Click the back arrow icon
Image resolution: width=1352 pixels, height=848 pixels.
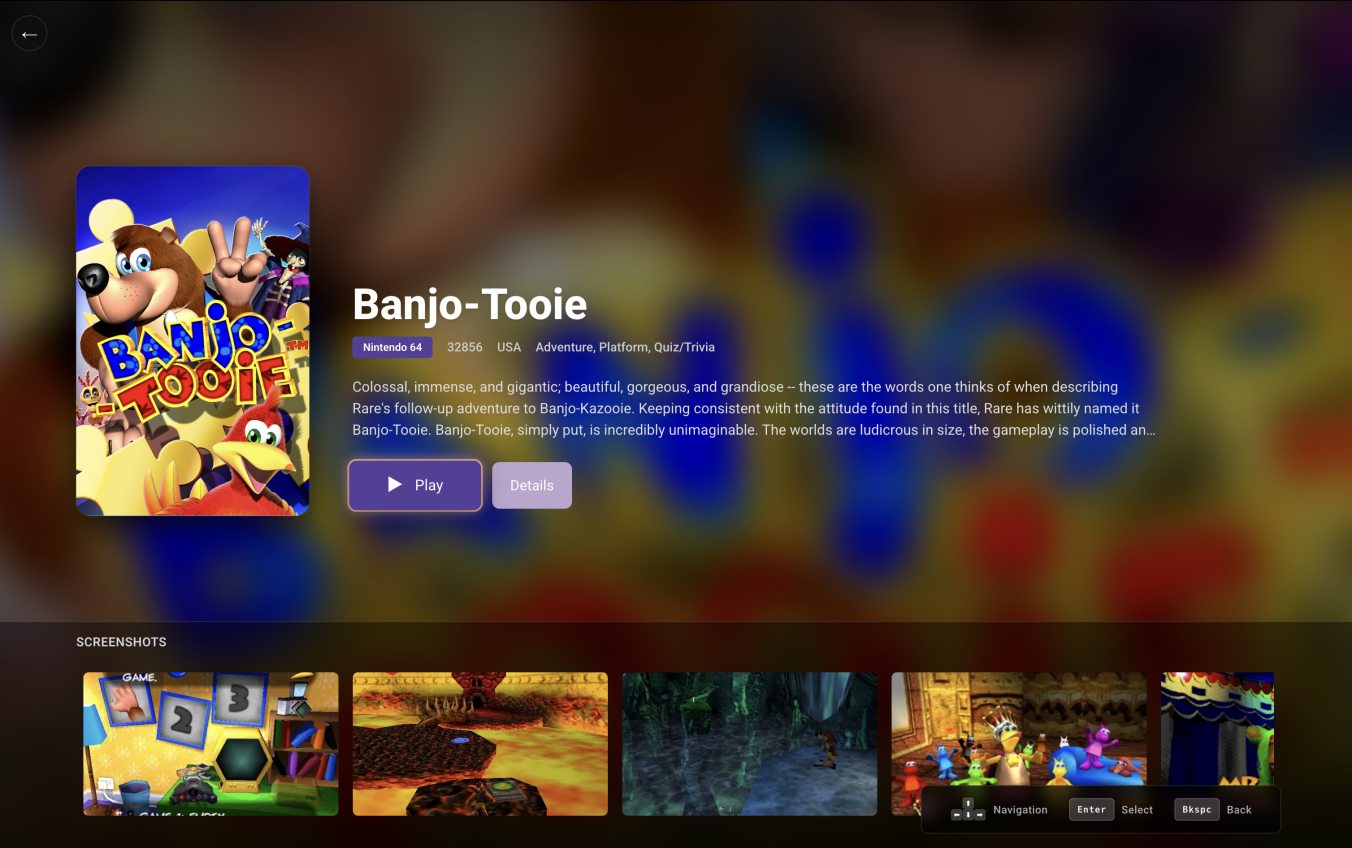tap(29, 34)
